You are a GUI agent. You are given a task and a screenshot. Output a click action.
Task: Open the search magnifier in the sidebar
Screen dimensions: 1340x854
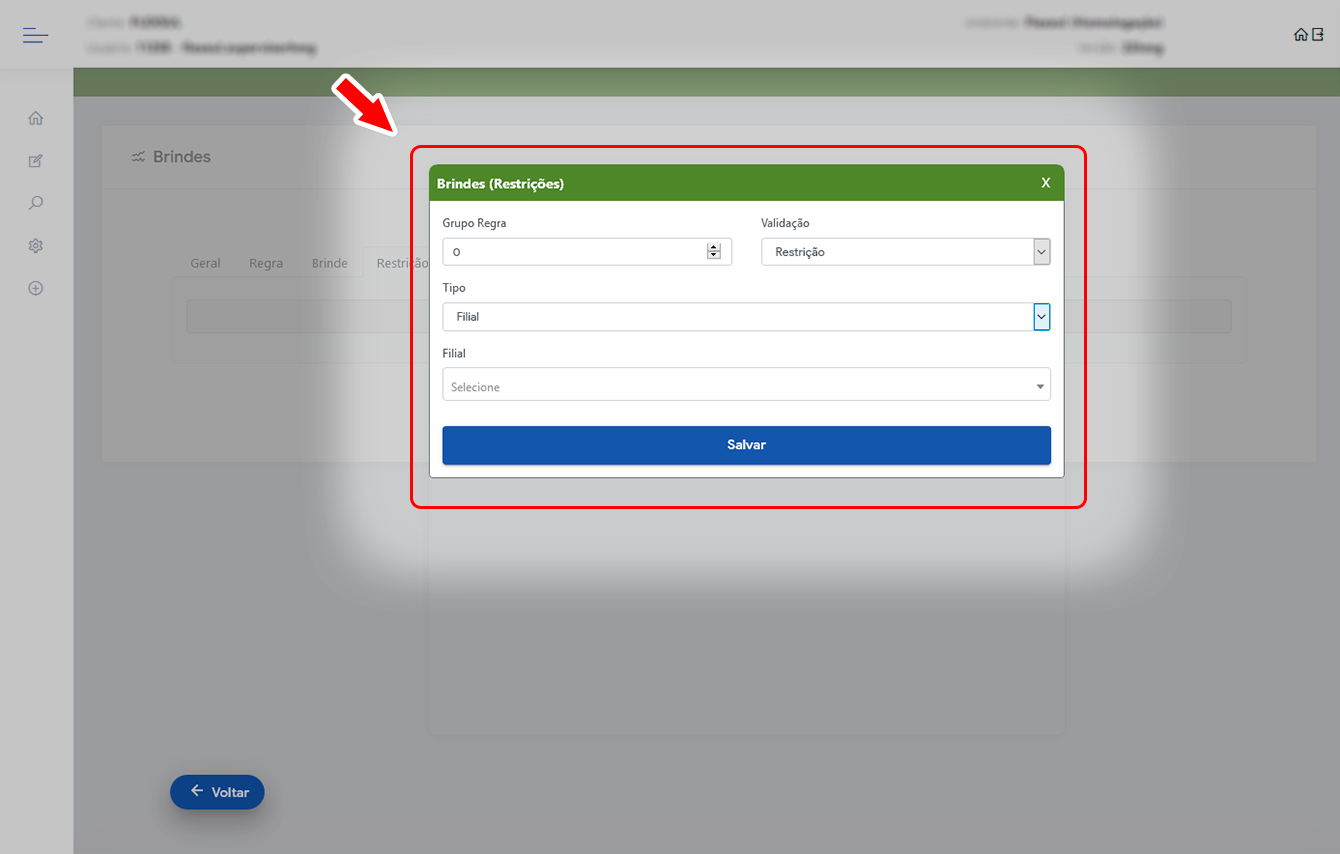36,203
